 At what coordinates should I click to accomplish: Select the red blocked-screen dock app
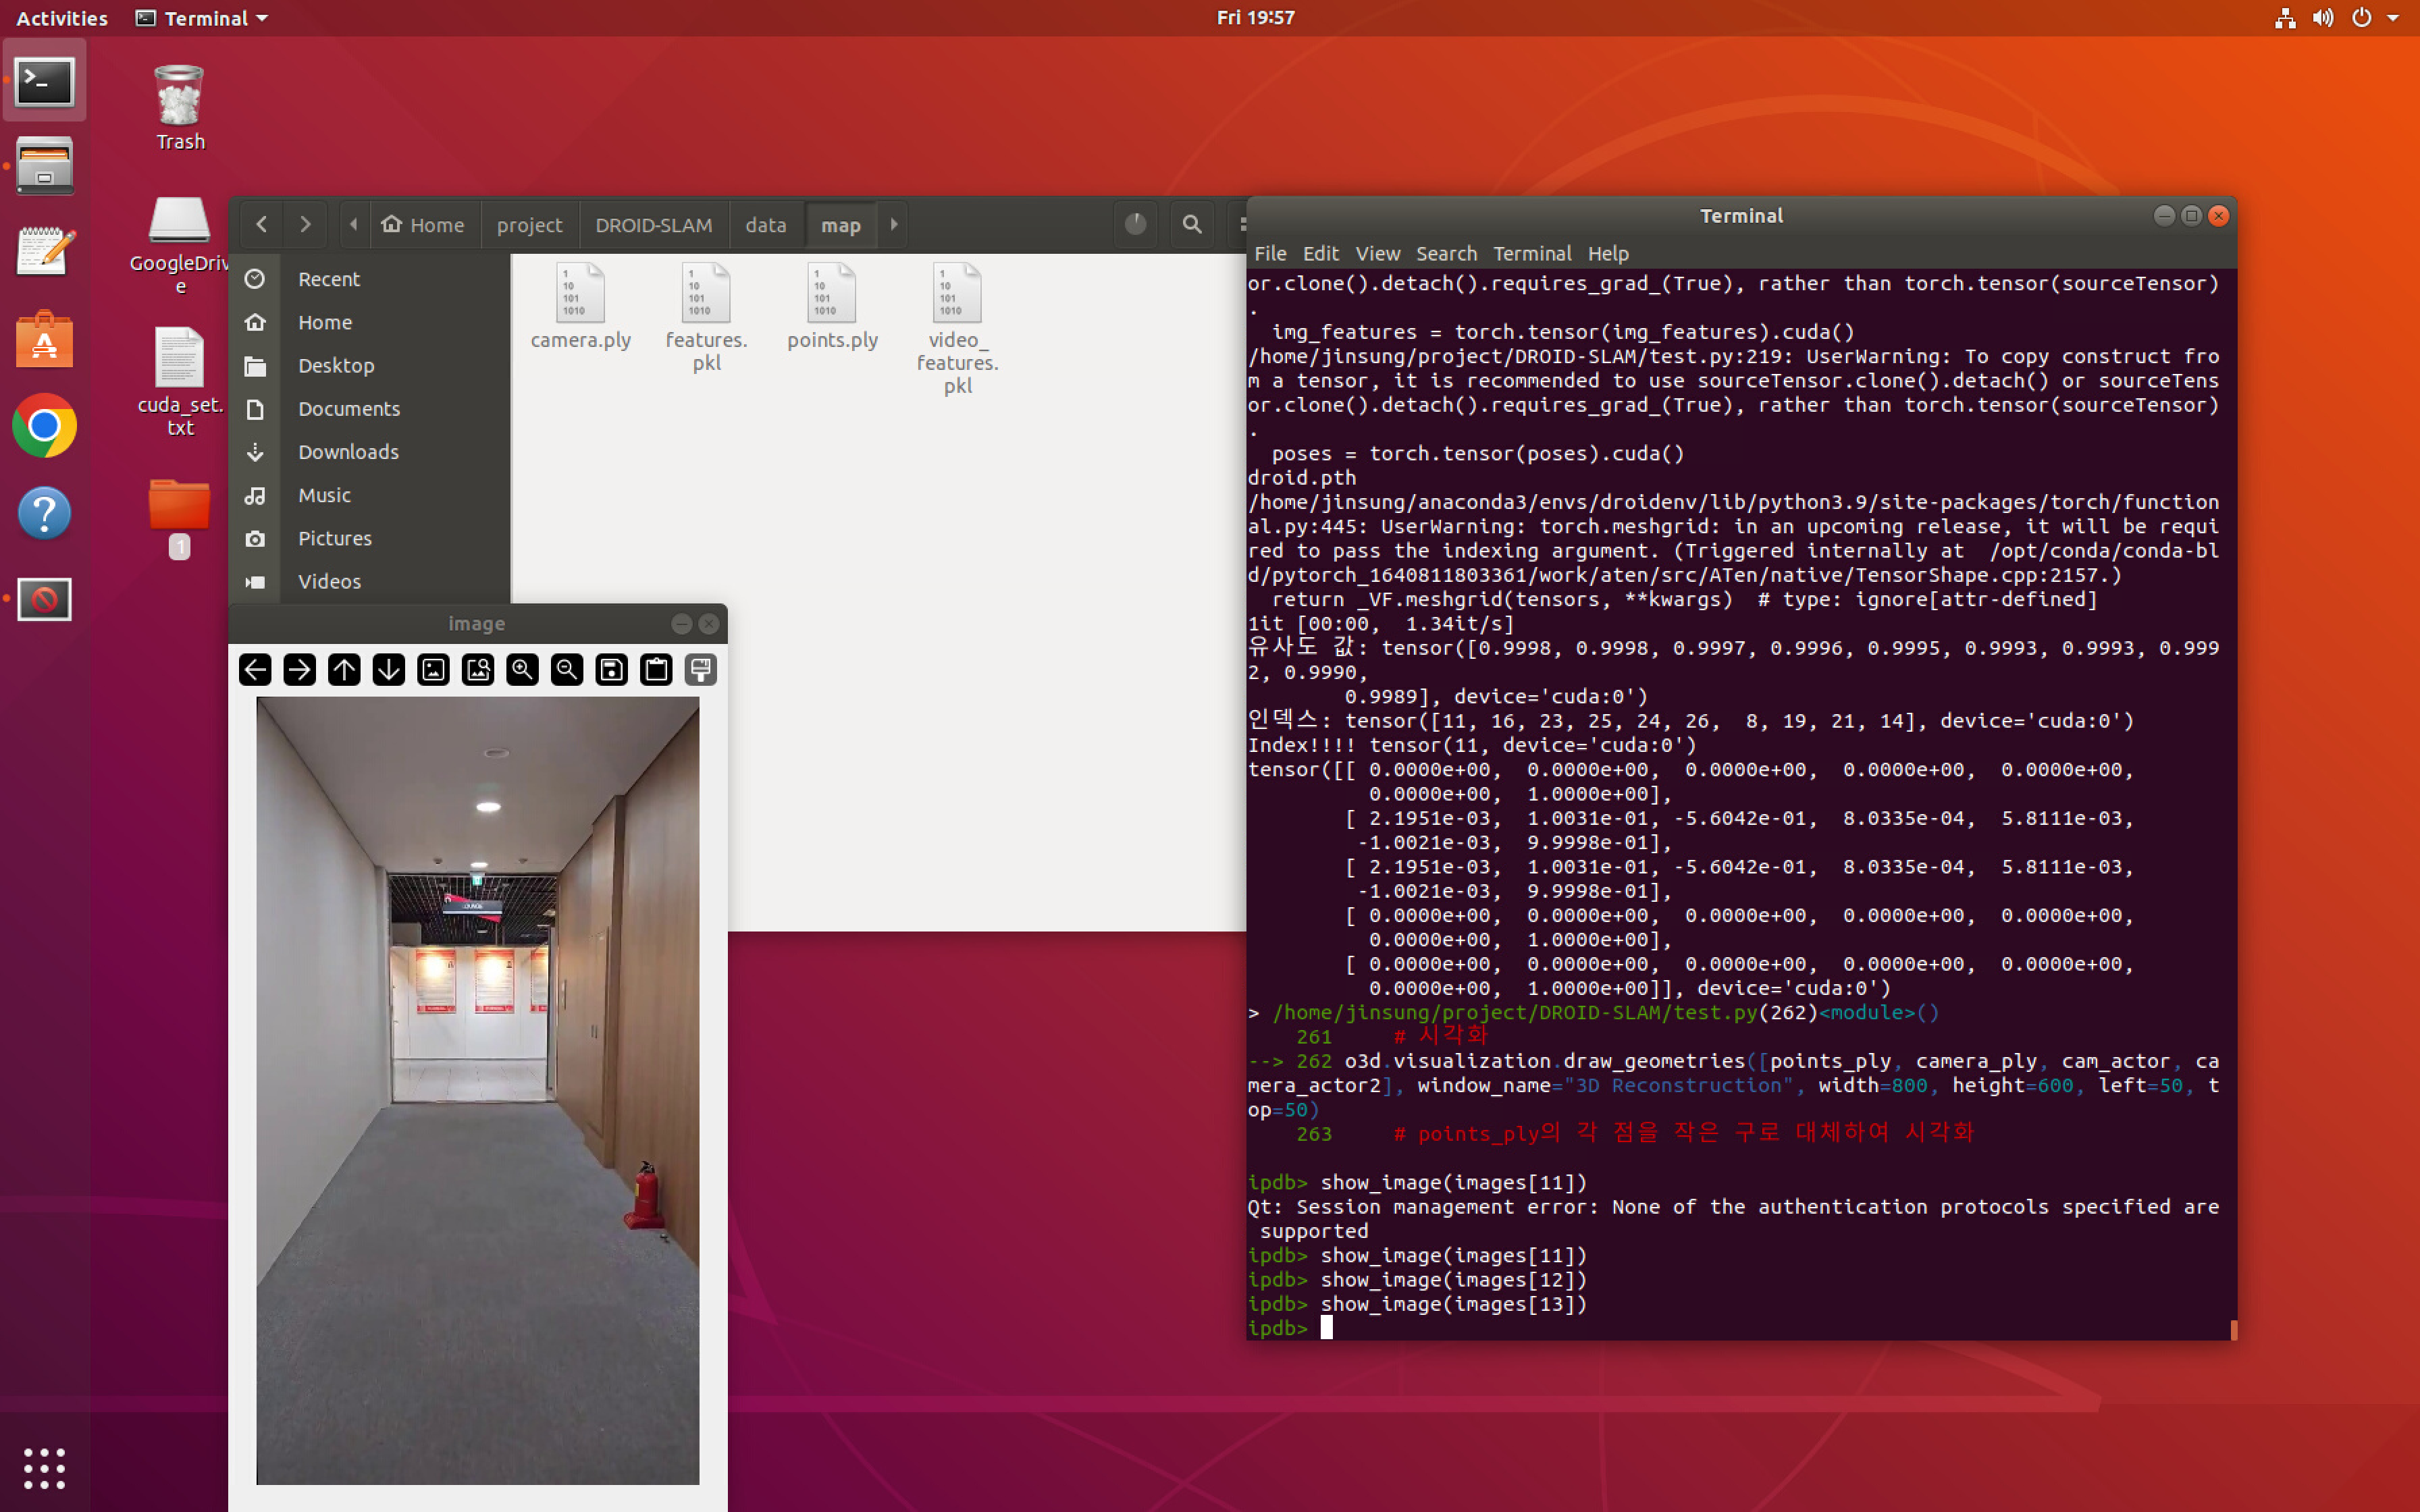[x=44, y=600]
